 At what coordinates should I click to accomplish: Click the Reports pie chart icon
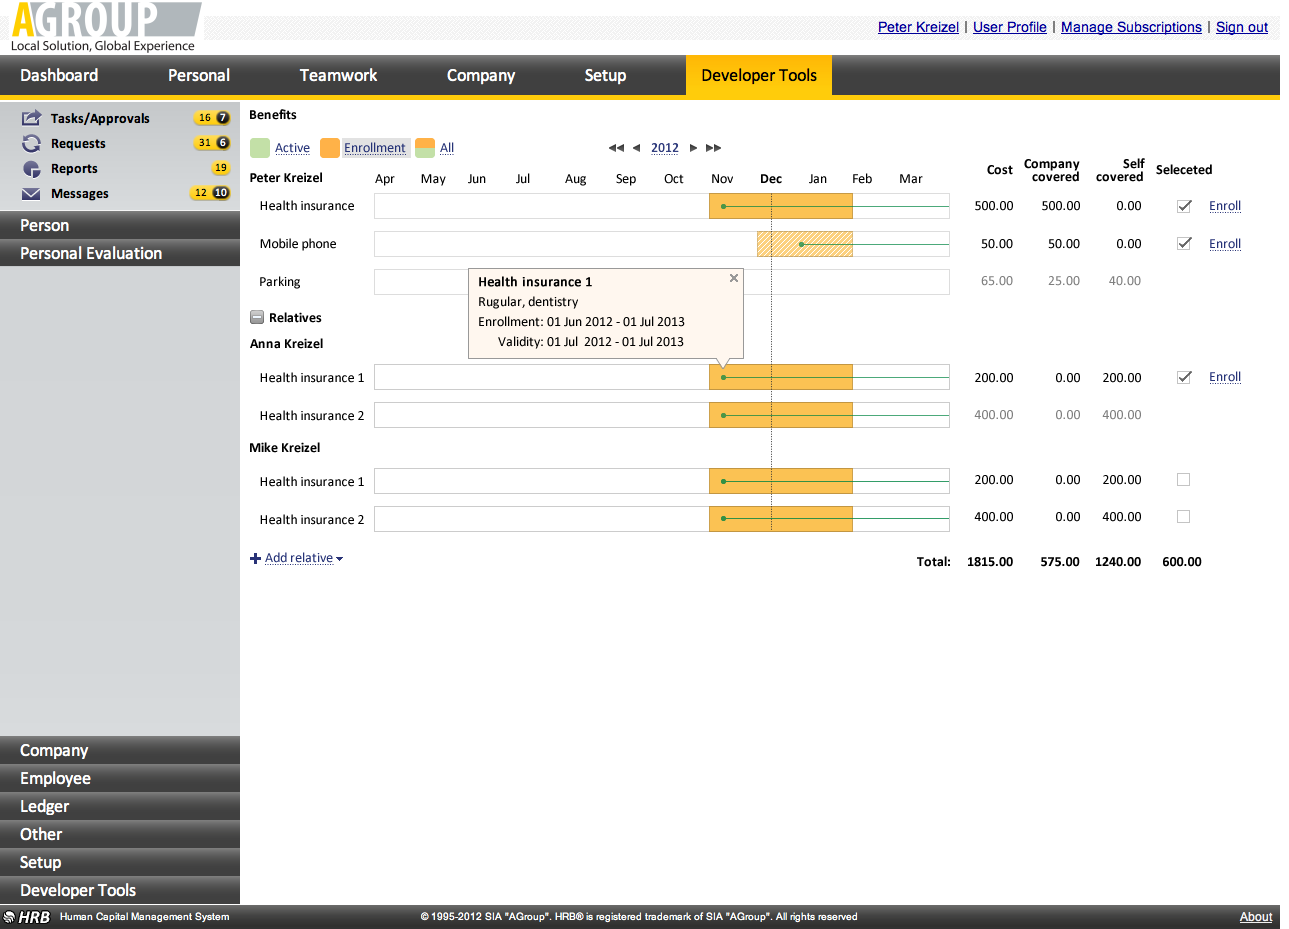31,169
